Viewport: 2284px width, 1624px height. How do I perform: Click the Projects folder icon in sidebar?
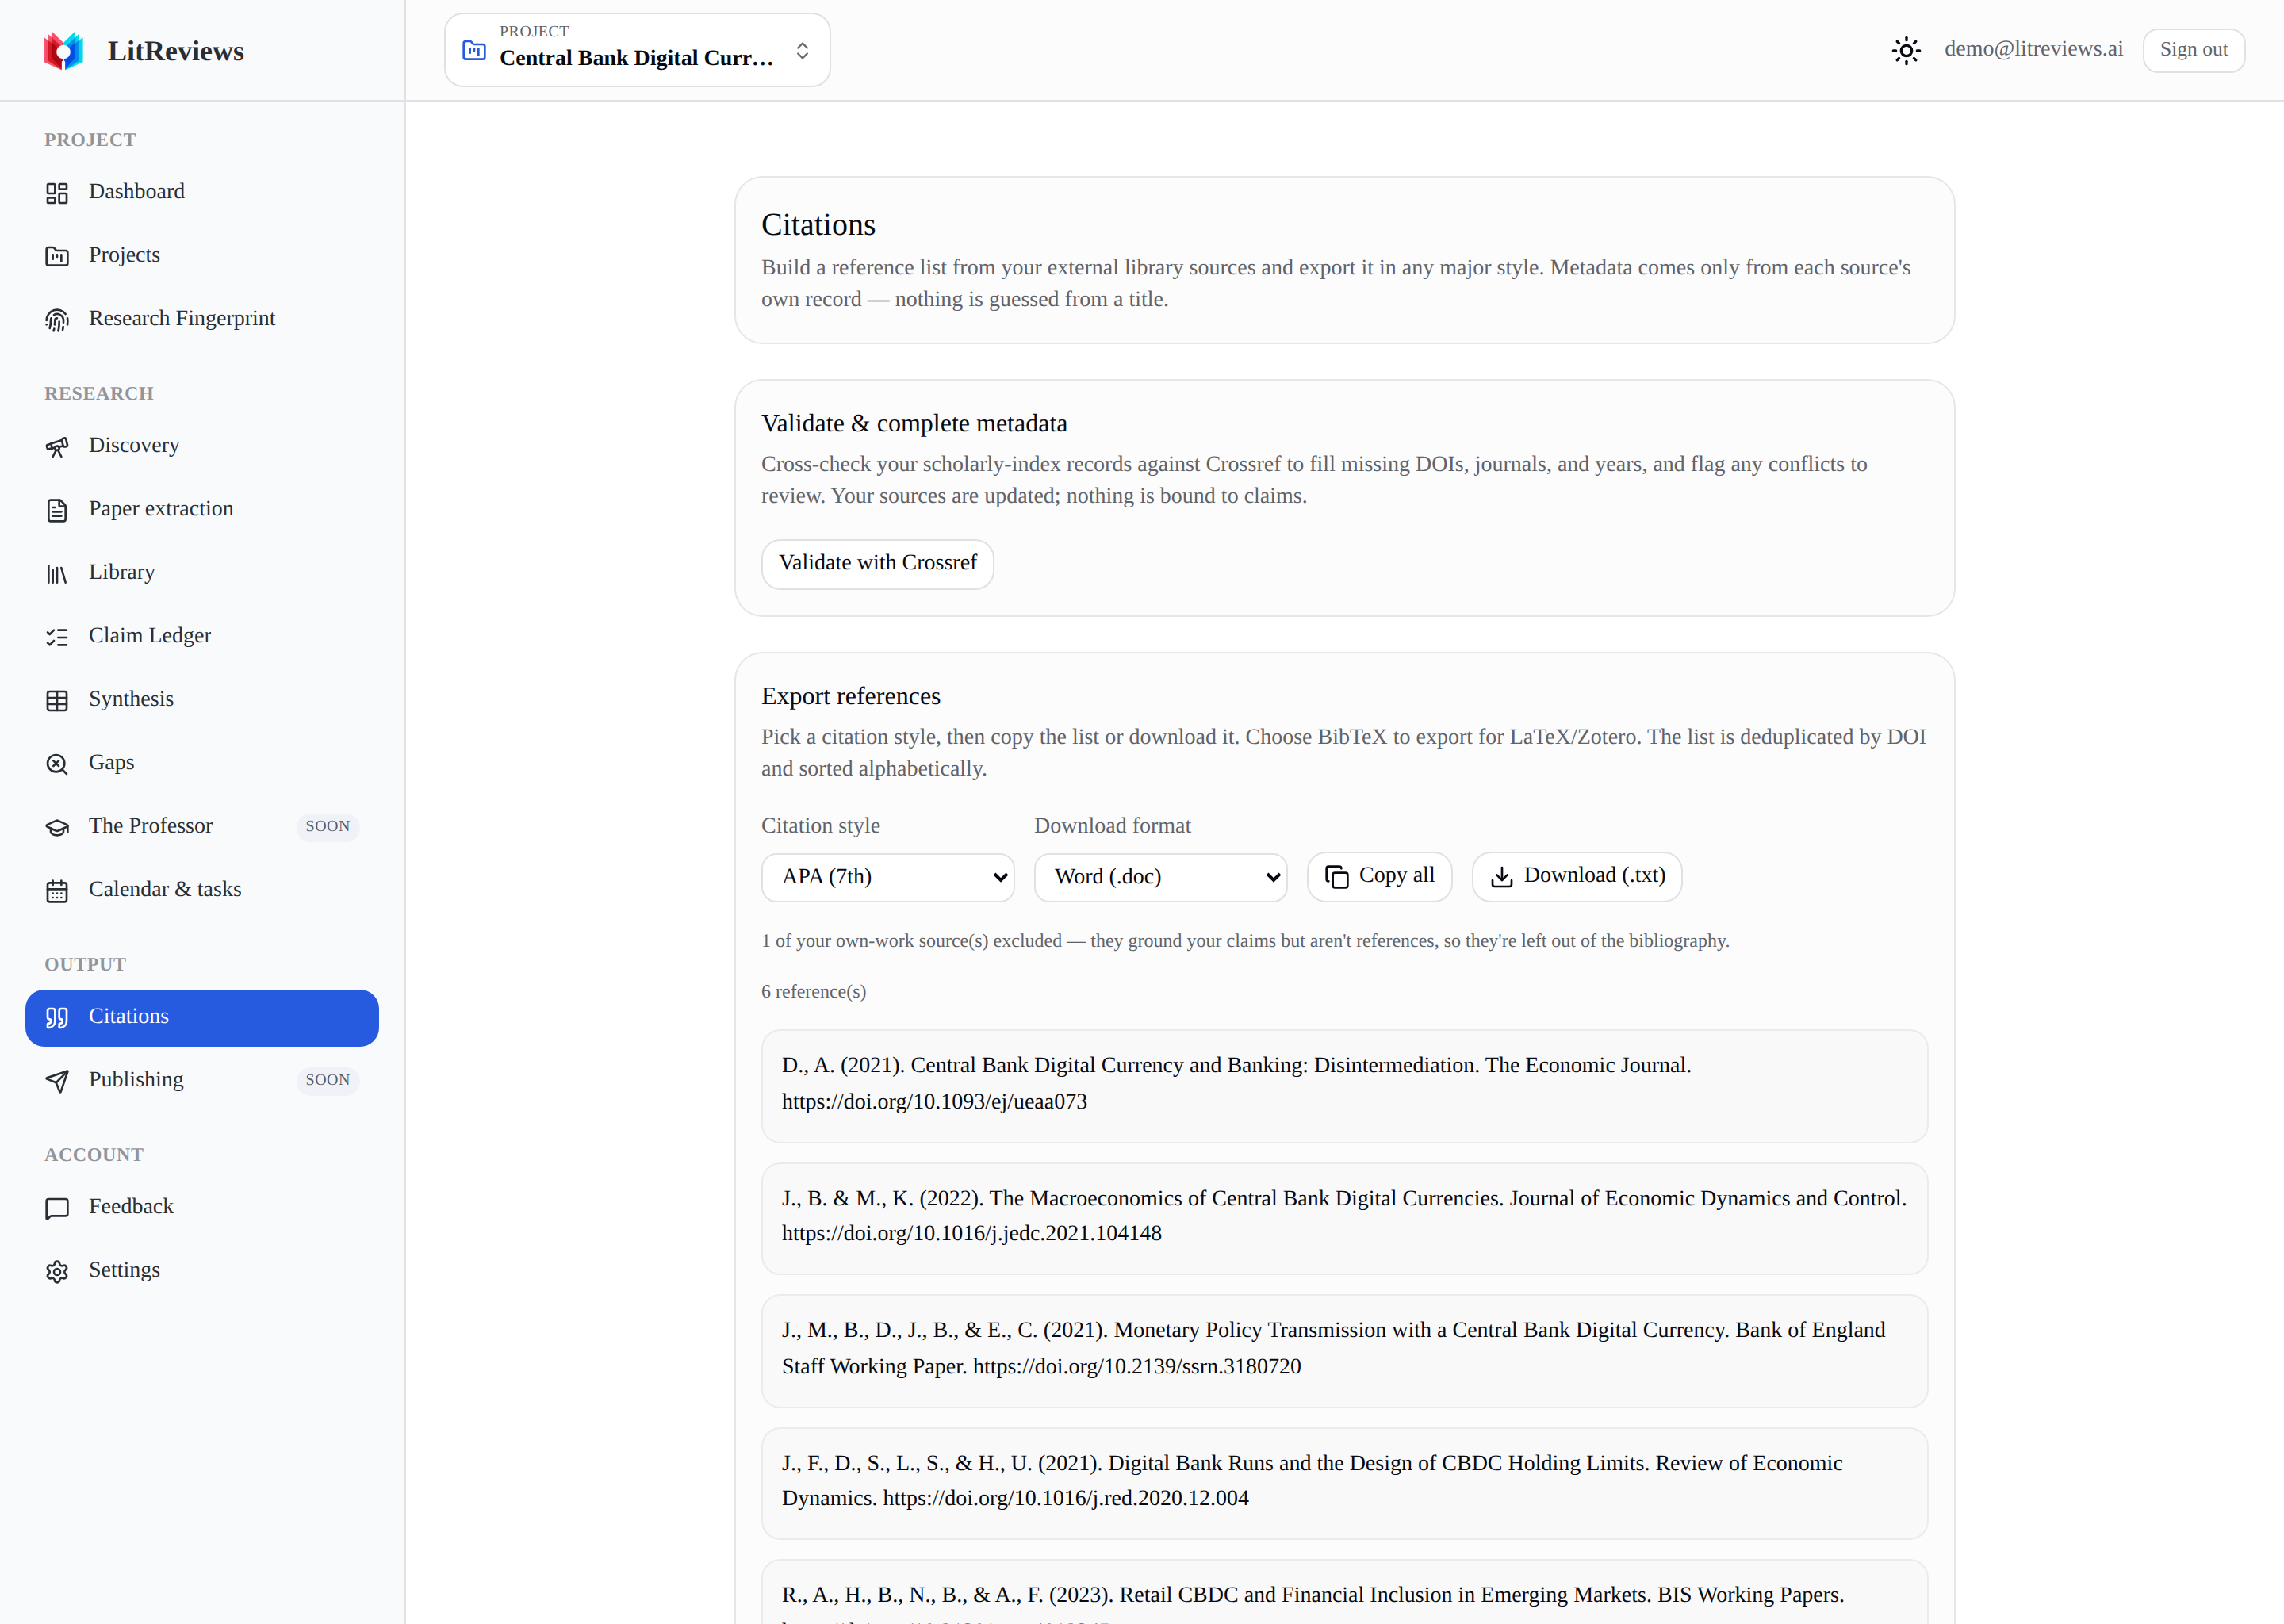(57, 257)
